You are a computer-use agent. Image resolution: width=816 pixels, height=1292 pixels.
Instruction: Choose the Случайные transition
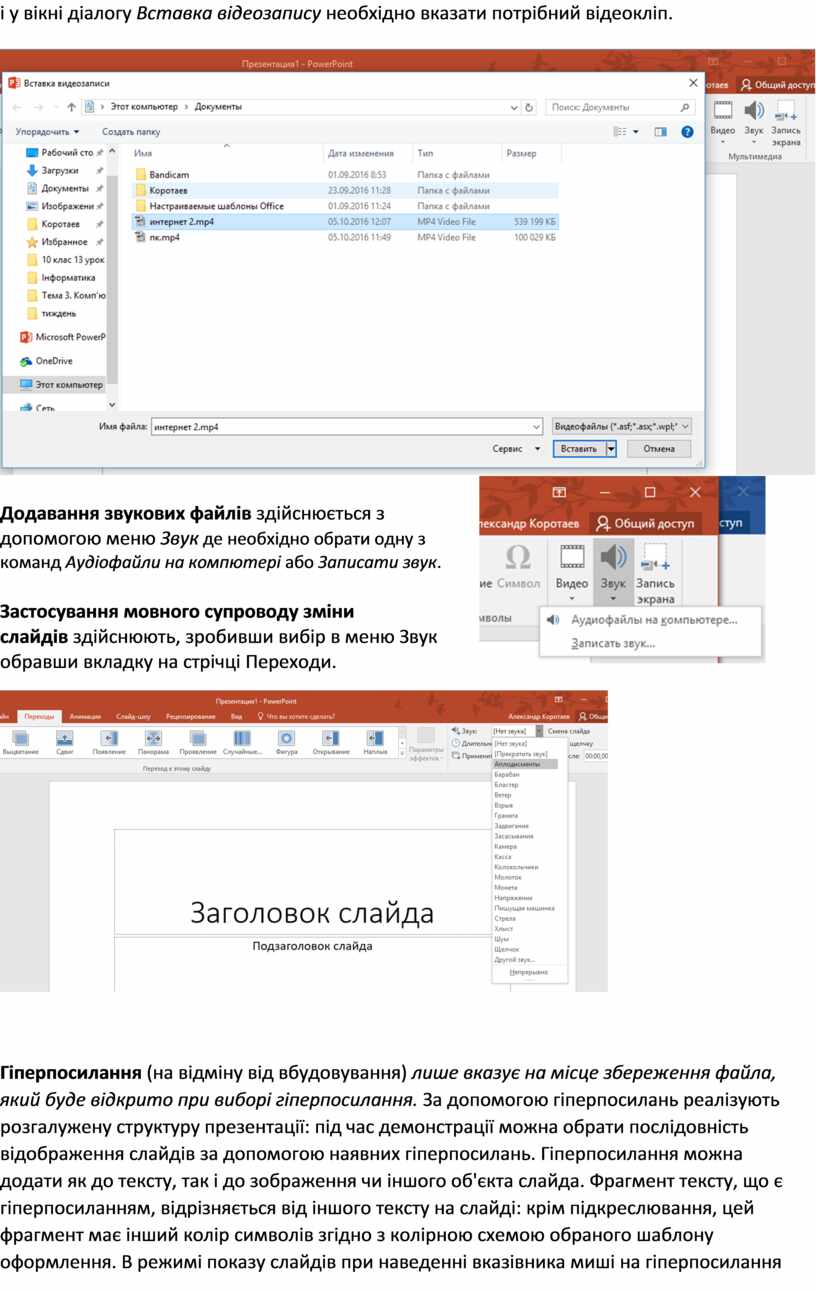point(242,742)
